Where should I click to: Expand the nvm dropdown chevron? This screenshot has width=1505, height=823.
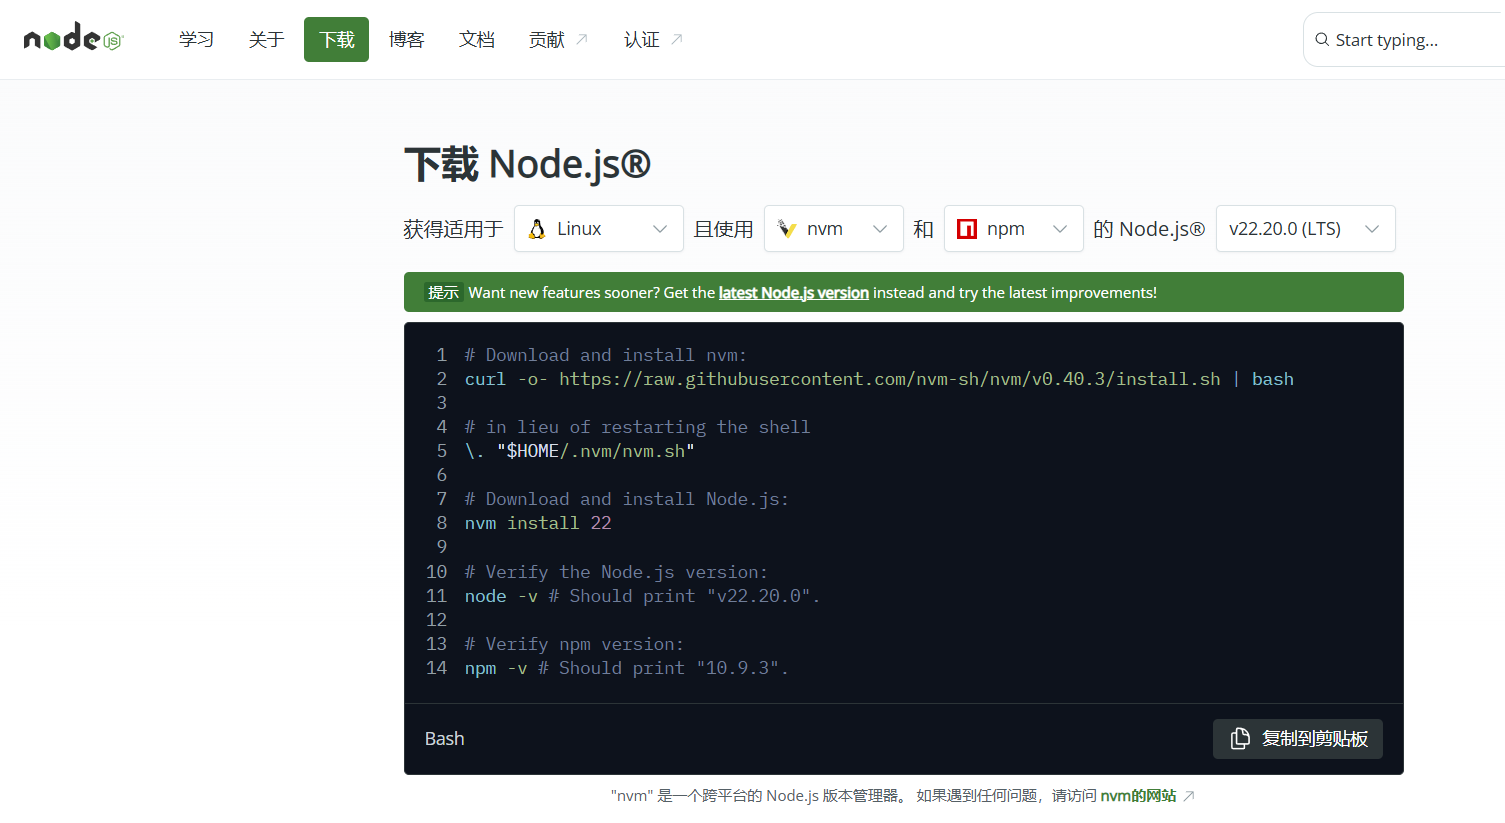(x=880, y=229)
